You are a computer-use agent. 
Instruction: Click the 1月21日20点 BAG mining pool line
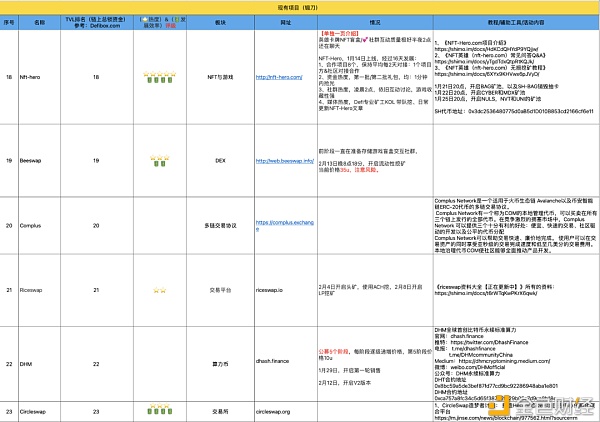coord(496,86)
